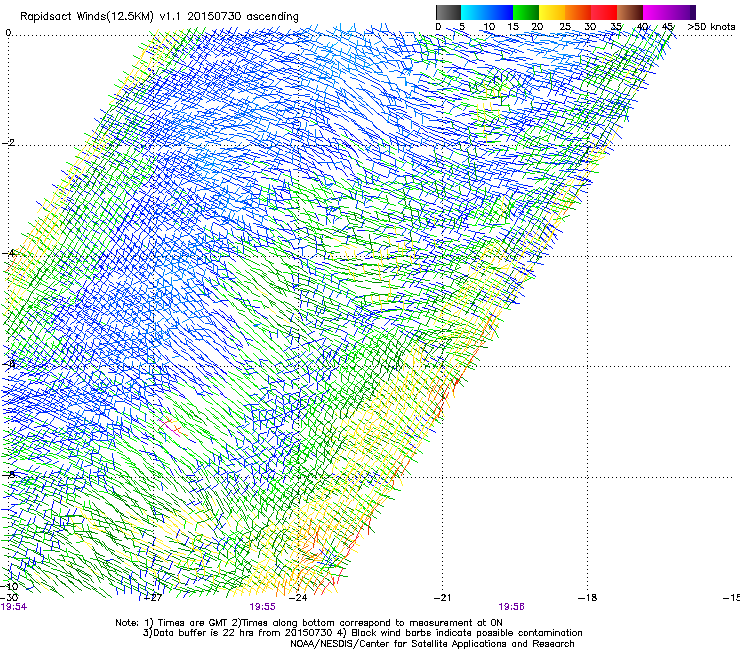Click the longitude '-24' axis label
This screenshot has width=740, height=650.
298,598
